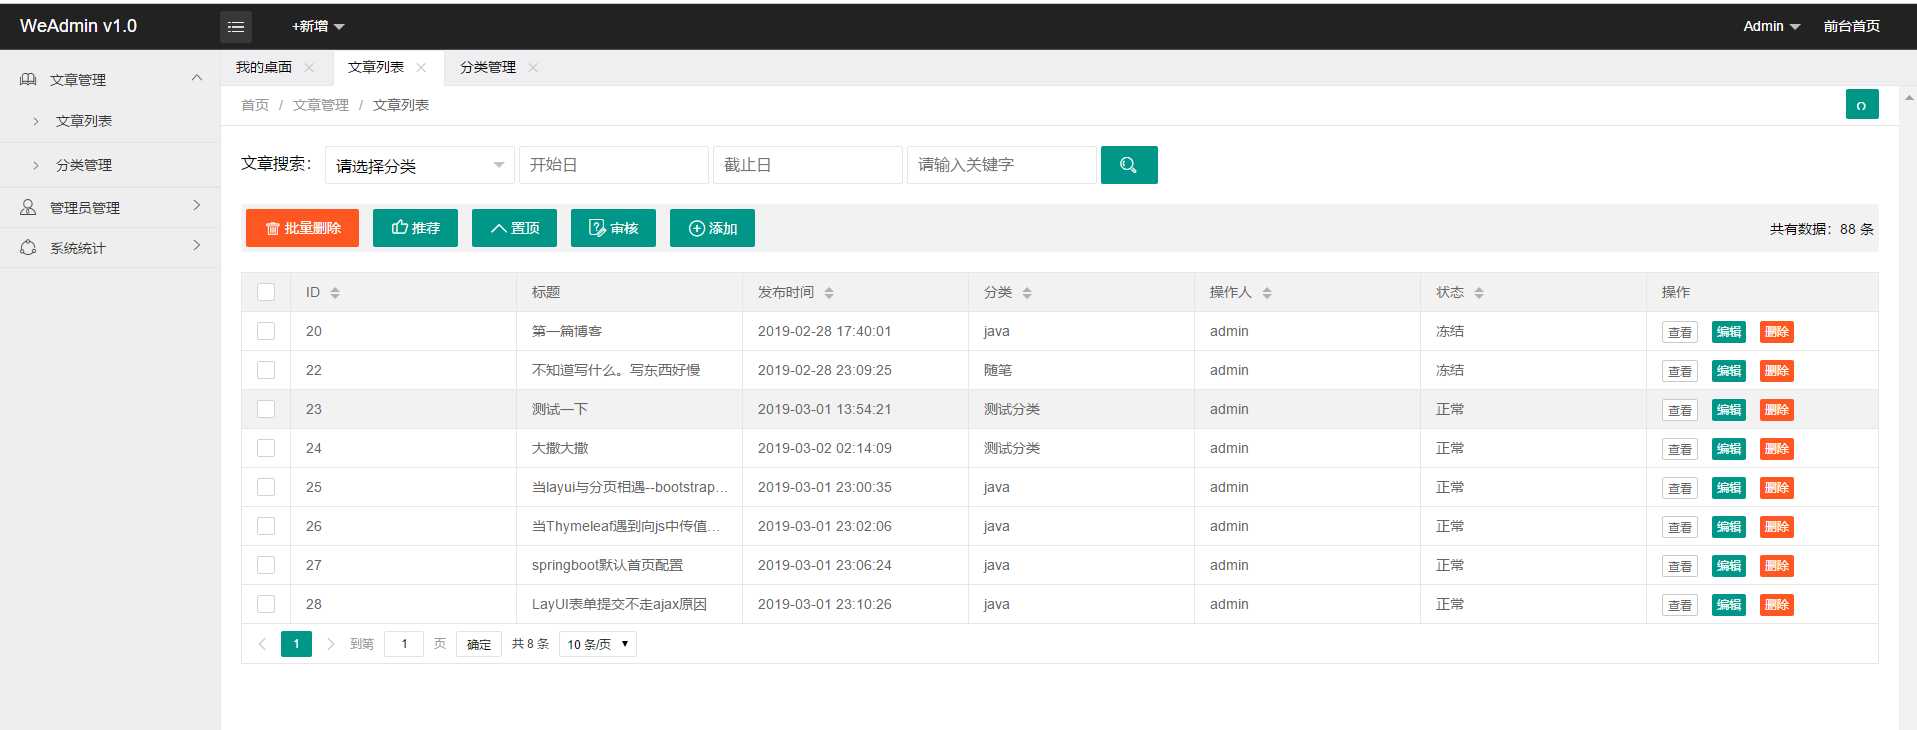
Task: Click the icon beside 系统统计
Action: (28, 247)
